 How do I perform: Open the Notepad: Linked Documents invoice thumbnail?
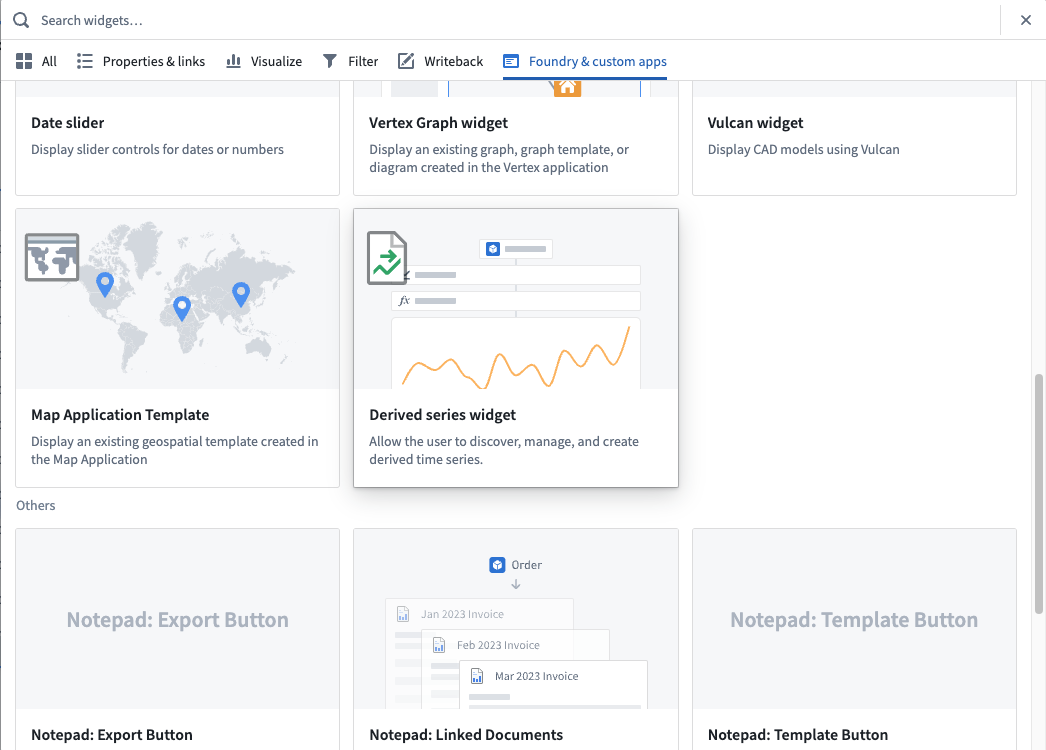[x=516, y=619]
